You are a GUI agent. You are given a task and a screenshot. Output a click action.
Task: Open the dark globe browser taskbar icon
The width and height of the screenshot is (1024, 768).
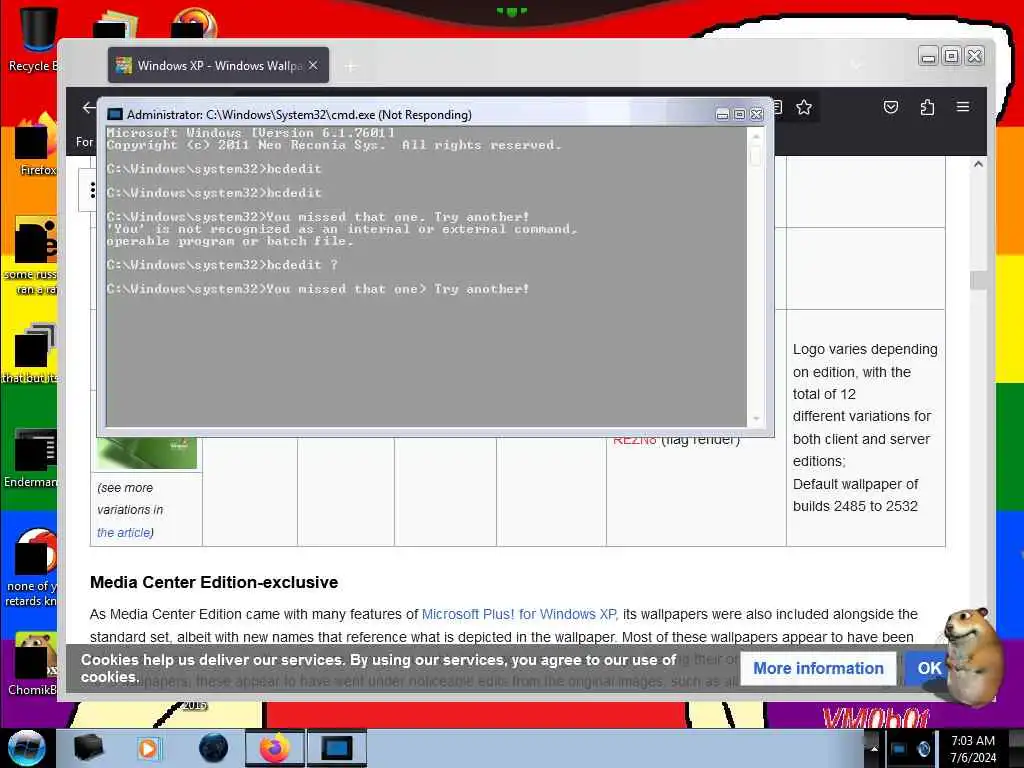click(213, 748)
